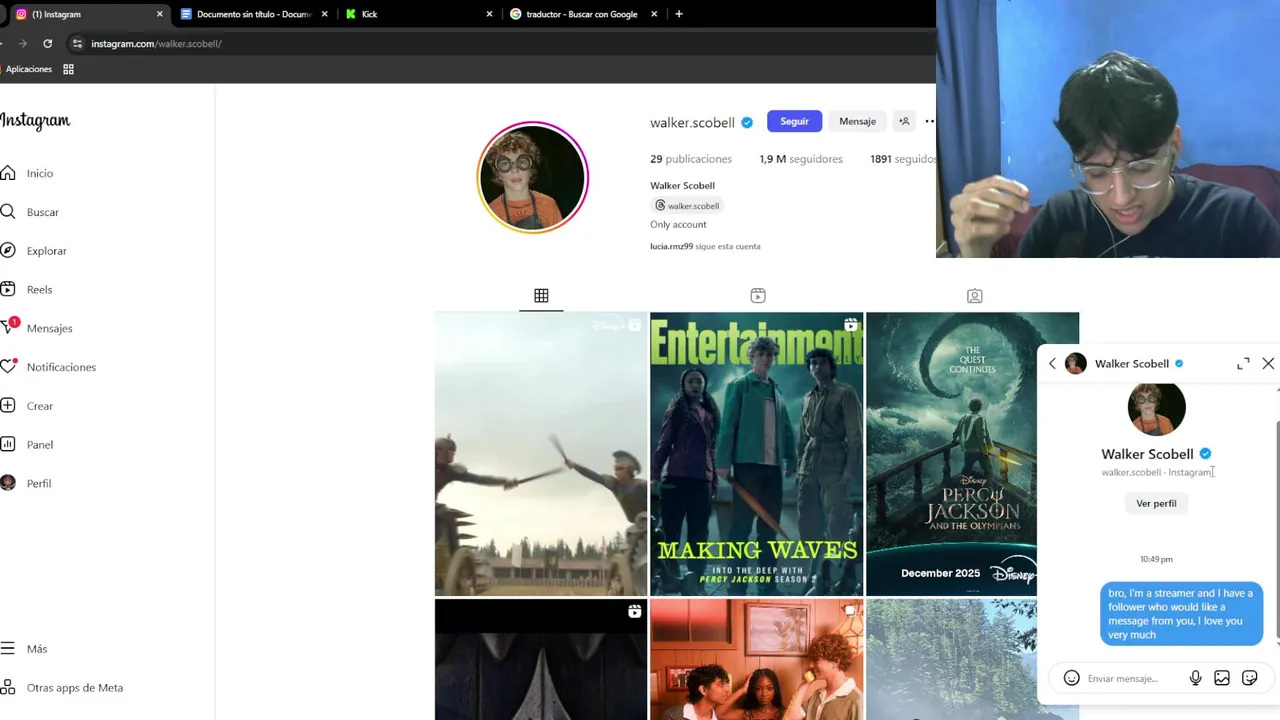Open Aplicaciones bookmarks shortcut
1280x720 pixels.
pyautogui.click(x=26, y=69)
